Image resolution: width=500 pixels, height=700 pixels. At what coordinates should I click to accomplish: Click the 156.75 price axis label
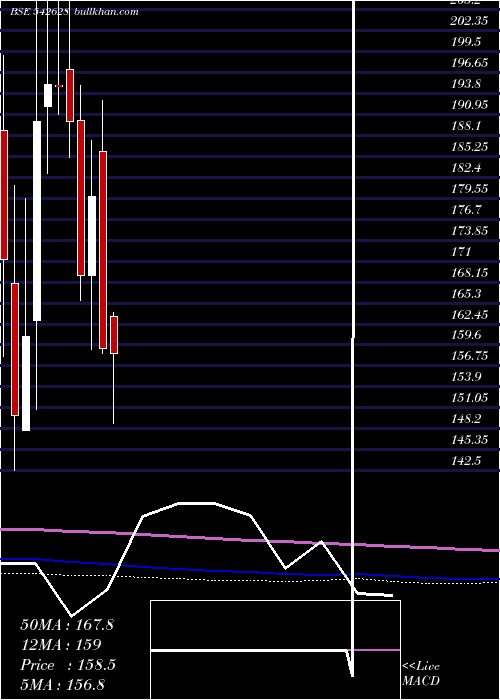pyautogui.click(x=469, y=356)
